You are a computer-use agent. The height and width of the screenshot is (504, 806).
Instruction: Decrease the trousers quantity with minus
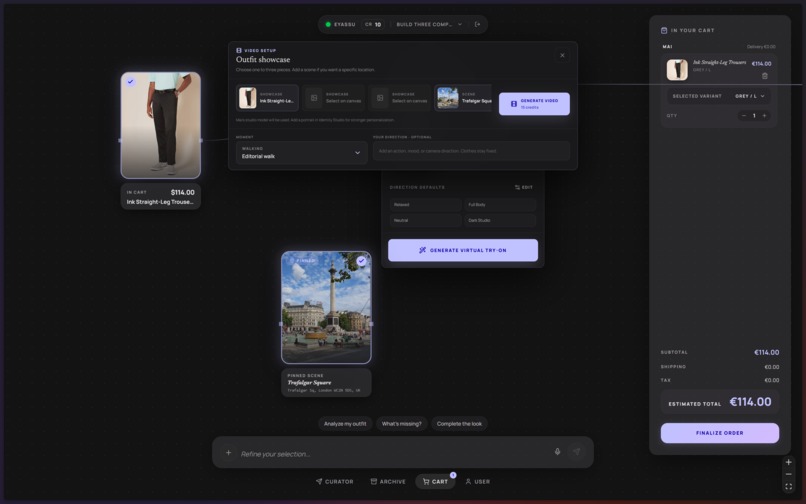(x=743, y=116)
